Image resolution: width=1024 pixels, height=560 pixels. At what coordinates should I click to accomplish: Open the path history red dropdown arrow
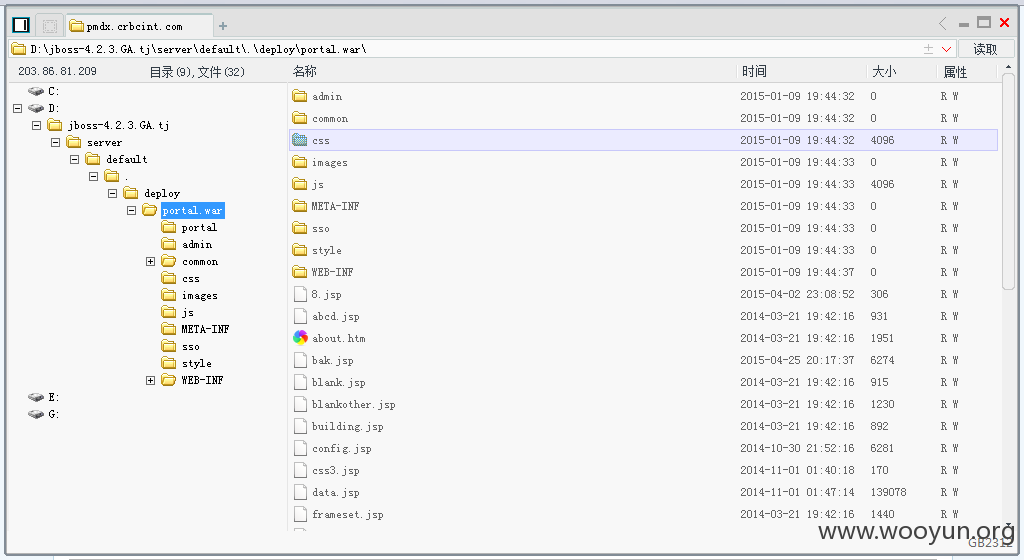coord(946,50)
